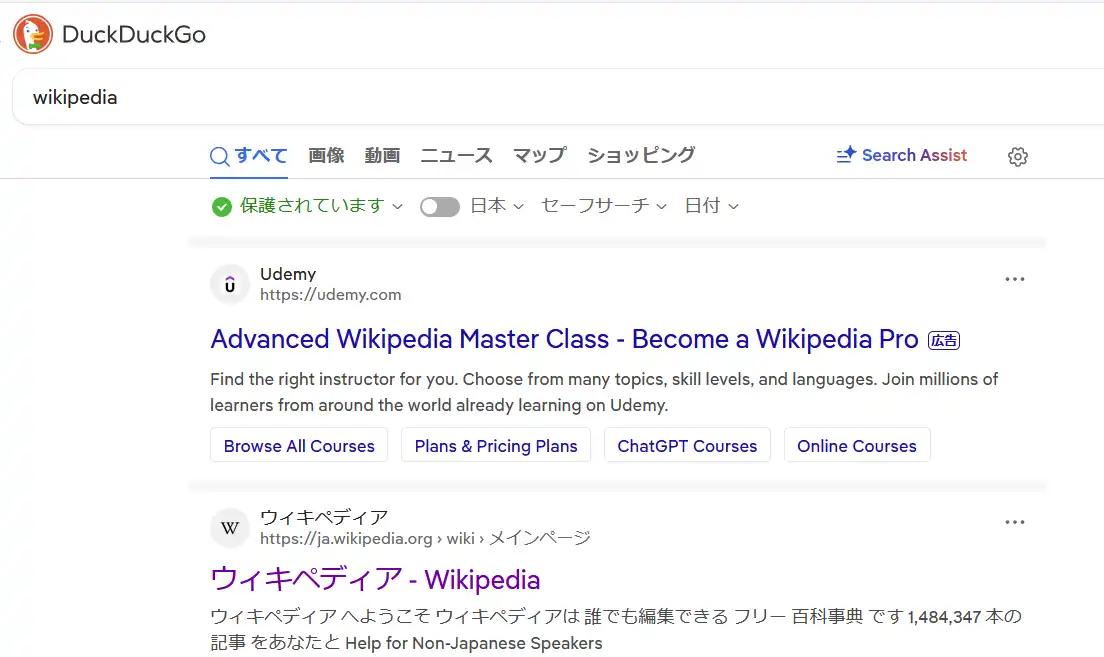Select the ショッピング tab
The width and height of the screenshot is (1104, 657).
(x=641, y=155)
